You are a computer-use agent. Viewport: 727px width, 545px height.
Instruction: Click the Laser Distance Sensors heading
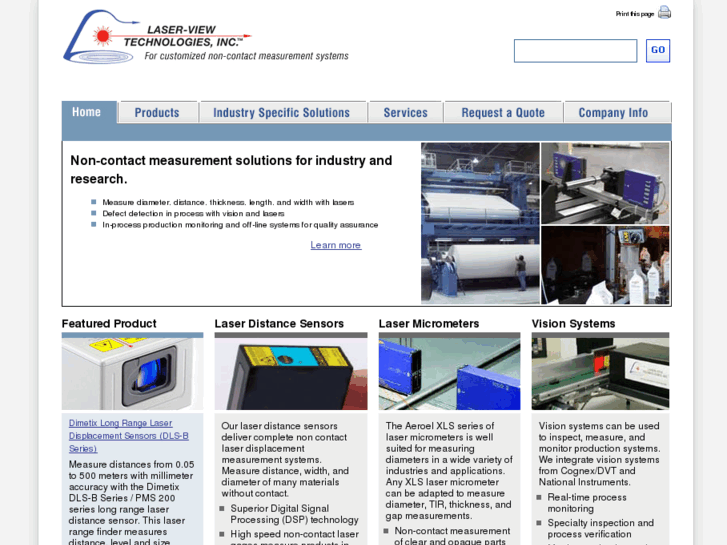(279, 324)
